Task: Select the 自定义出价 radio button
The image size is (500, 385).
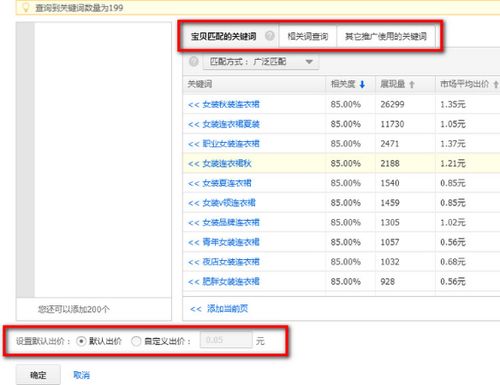Action: click(136, 341)
